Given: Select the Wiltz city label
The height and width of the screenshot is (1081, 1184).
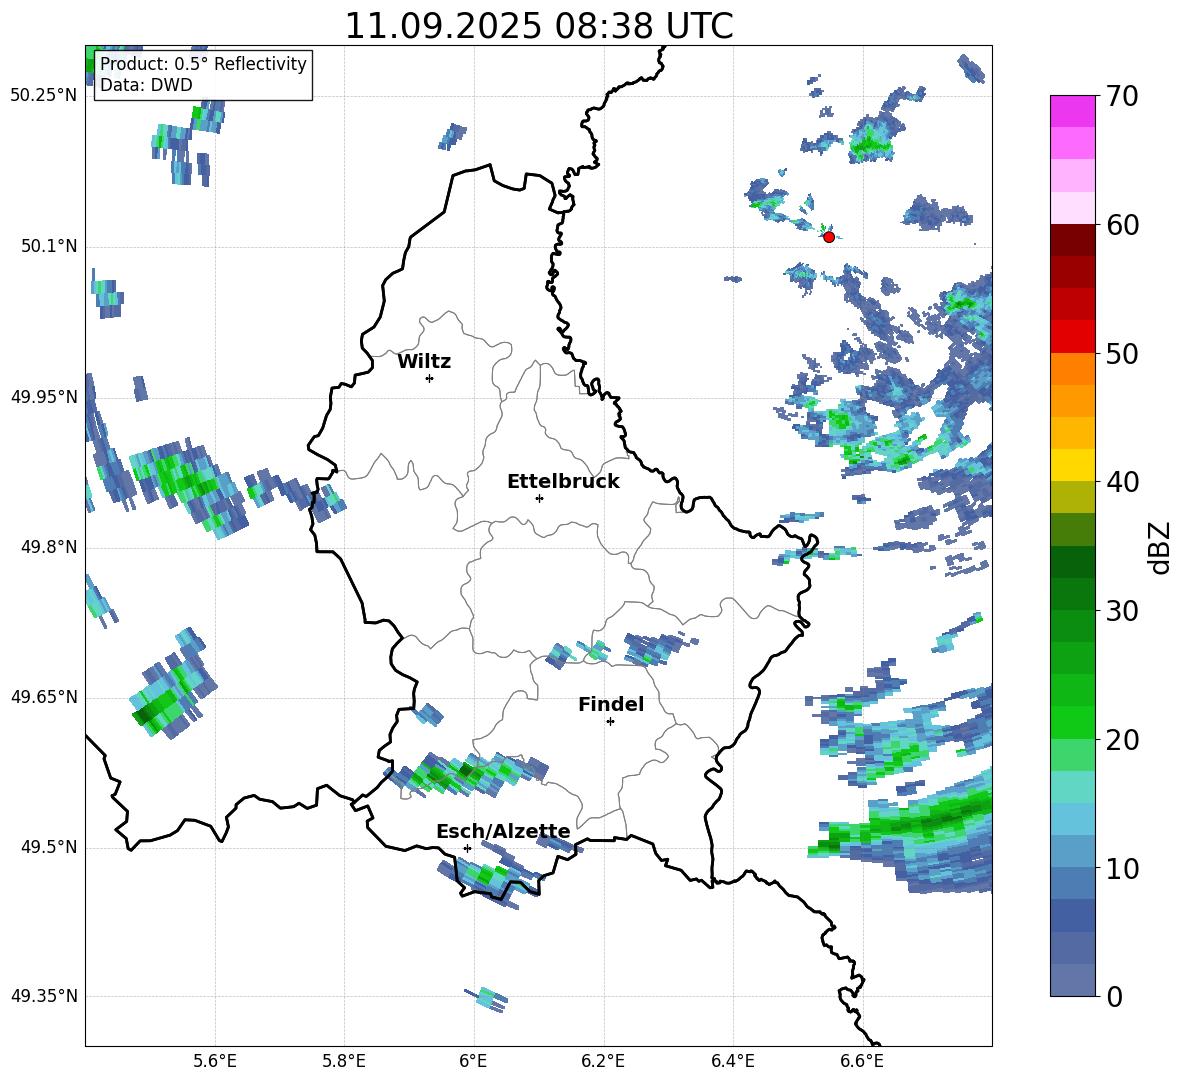Looking at the screenshot, I should click(424, 362).
